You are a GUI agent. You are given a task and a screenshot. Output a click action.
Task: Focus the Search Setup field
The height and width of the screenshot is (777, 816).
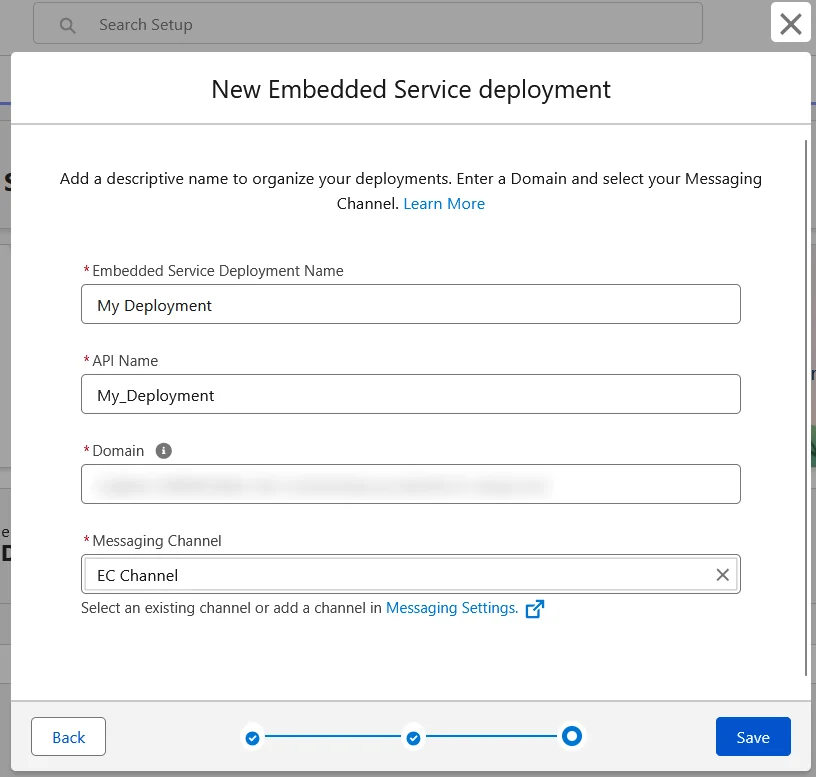click(x=380, y=25)
